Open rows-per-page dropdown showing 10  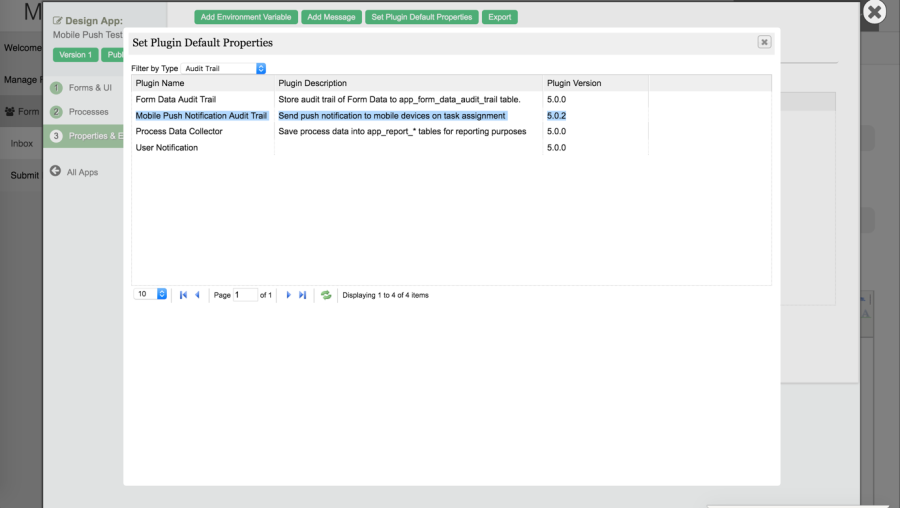pyautogui.click(x=152, y=295)
